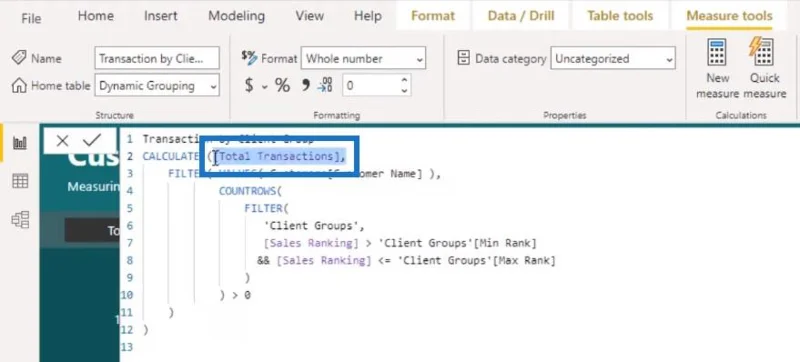Apply percentage format icon
Viewport: 800px width, 362px height.
(283, 86)
